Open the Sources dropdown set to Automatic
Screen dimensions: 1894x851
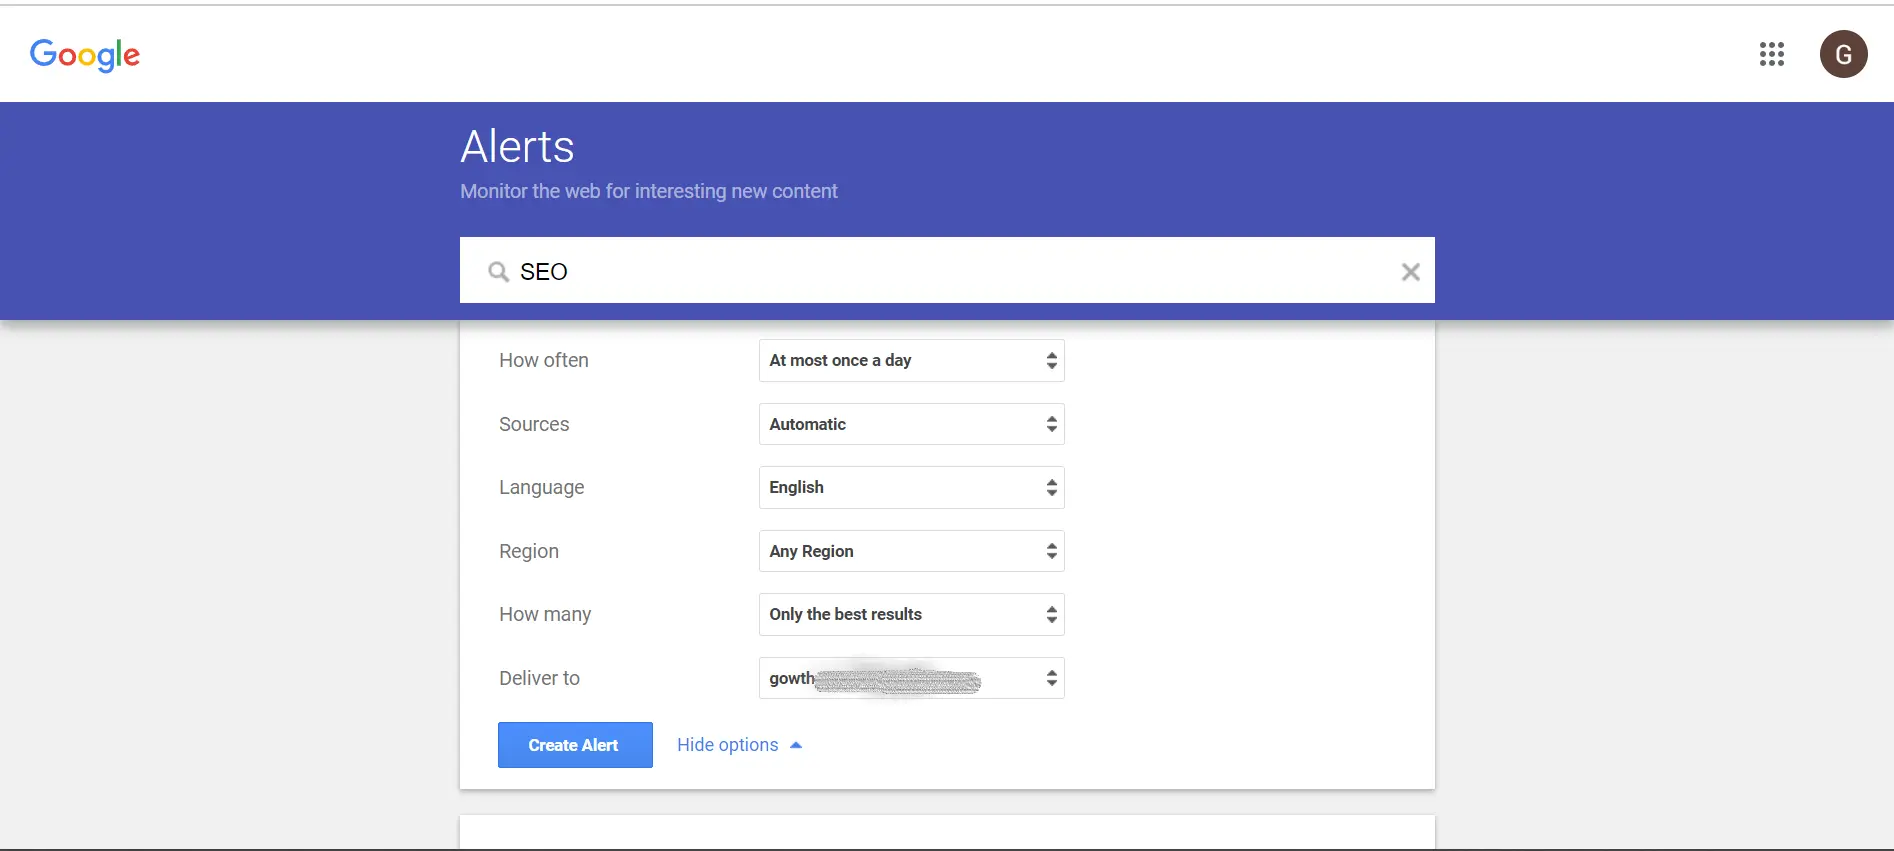[x=911, y=424]
